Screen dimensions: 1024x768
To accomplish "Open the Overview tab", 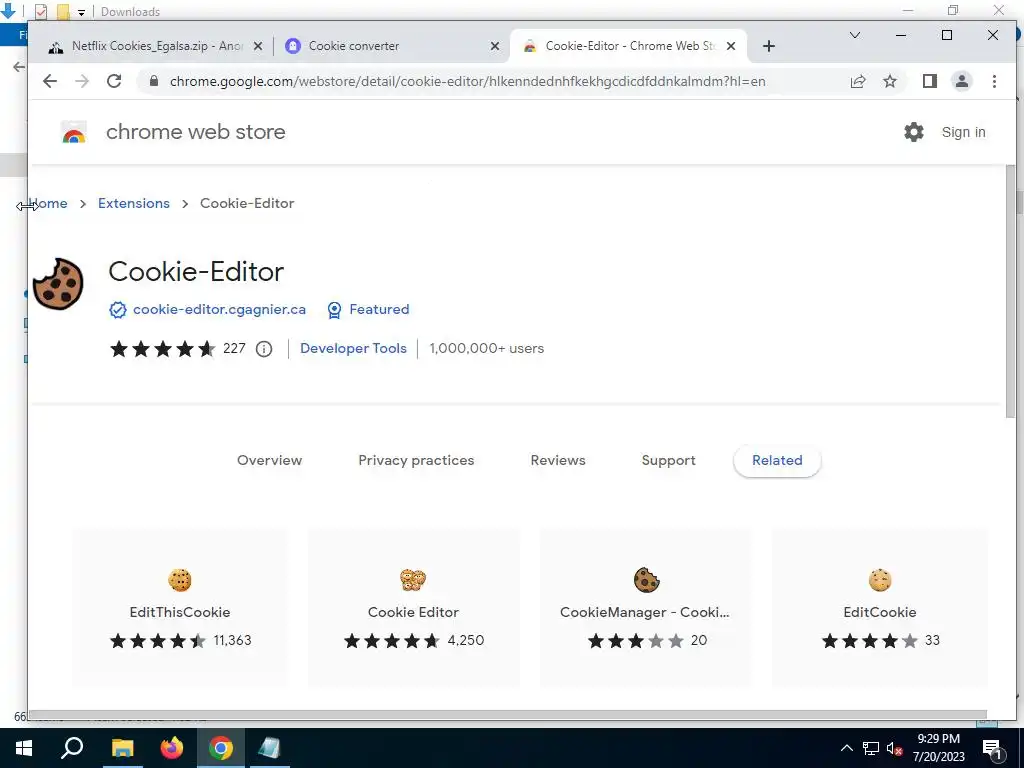I will (270, 460).
